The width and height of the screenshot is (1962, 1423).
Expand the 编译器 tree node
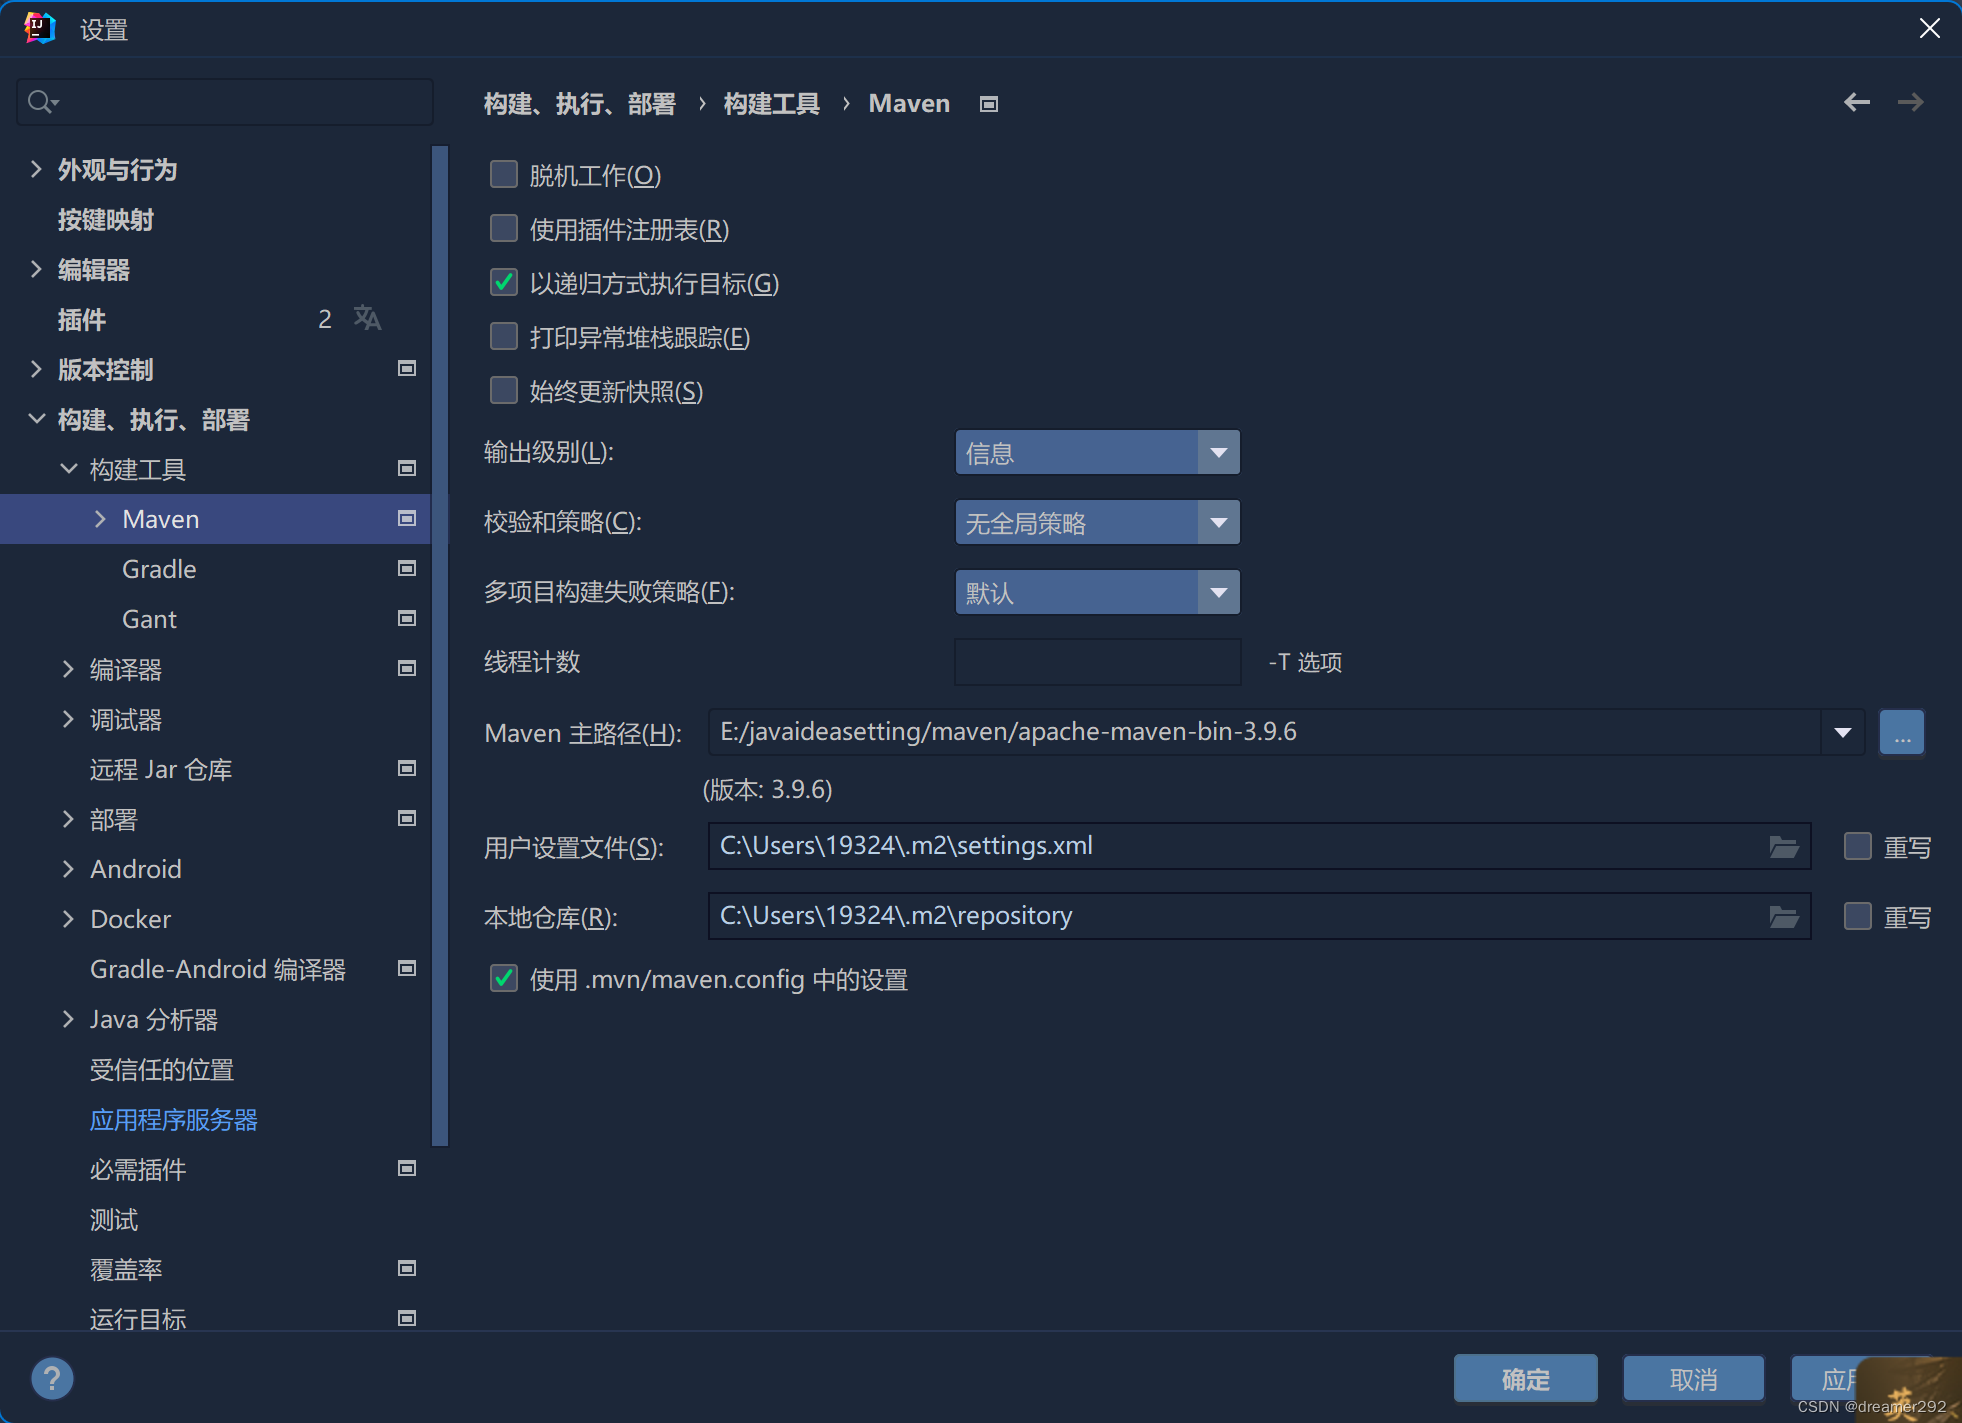67,668
